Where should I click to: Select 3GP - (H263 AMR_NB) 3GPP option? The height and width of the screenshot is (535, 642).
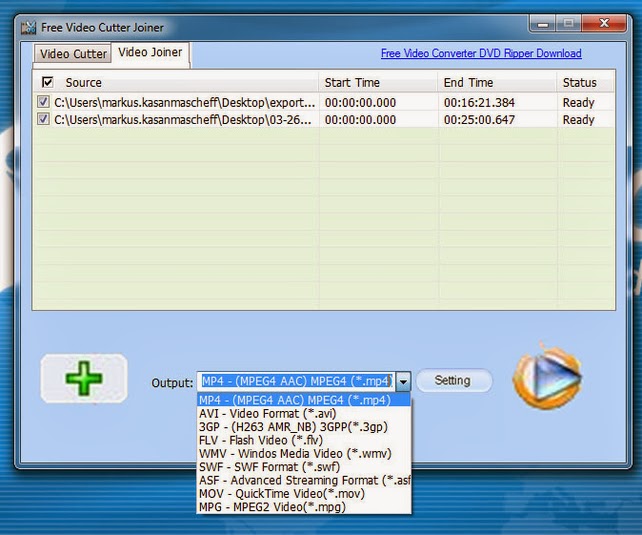tap(304, 427)
